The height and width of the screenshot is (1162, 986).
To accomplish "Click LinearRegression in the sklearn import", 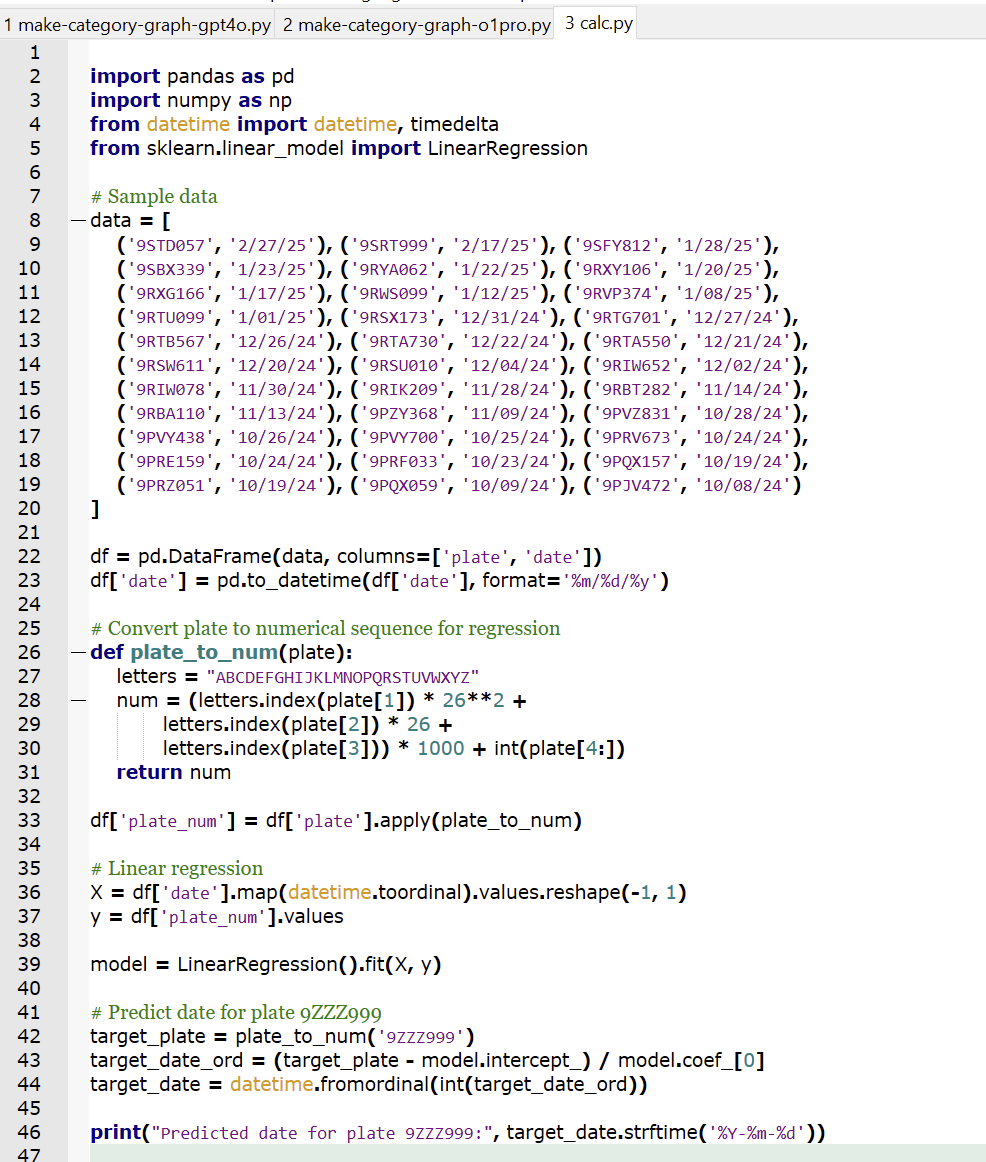I will coord(507,148).
